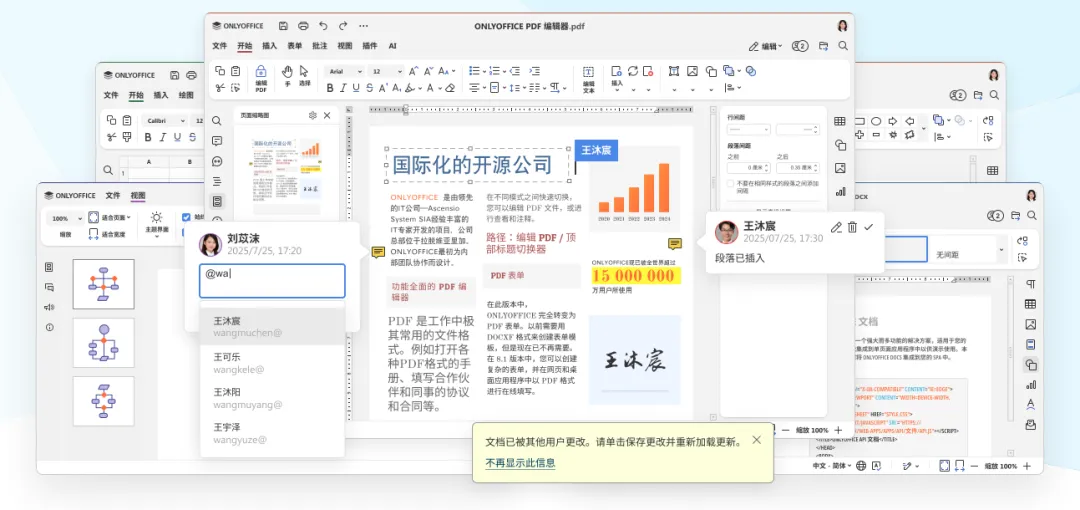Open 绘图 tab in spreadsheet window
The image size is (1080, 510).
tap(186, 95)
